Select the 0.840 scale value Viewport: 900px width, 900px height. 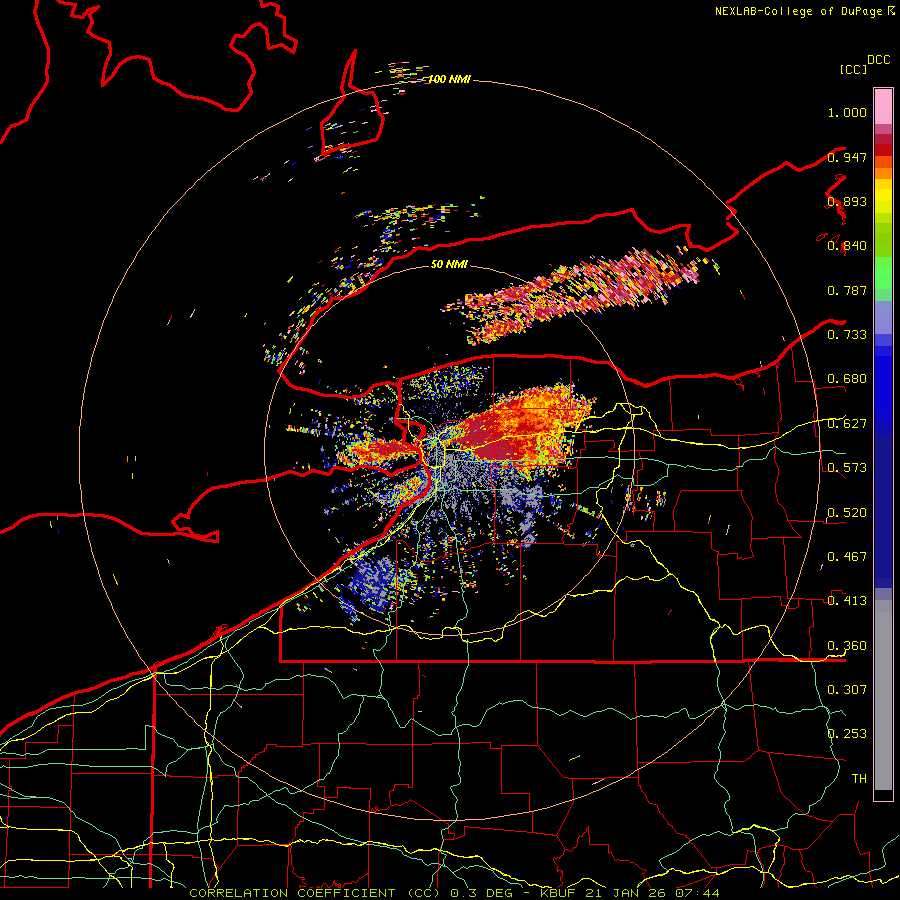click(x=847, y=246)
